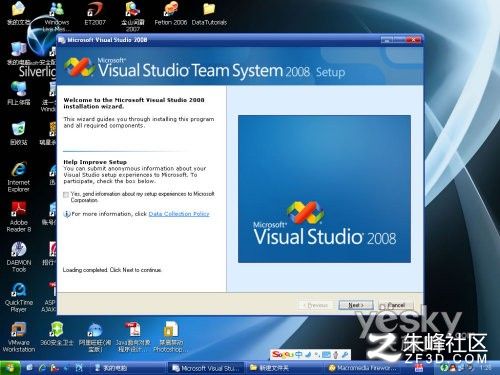Viewport: 500px width, 375px height.
Task: Open the My Documents envelope-folder desktop icon
Action: [18, 13]
